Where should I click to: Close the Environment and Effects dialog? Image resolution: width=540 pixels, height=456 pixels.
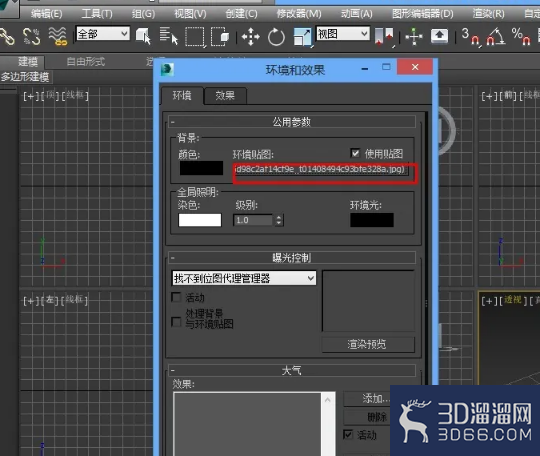(x=415, y=67)
